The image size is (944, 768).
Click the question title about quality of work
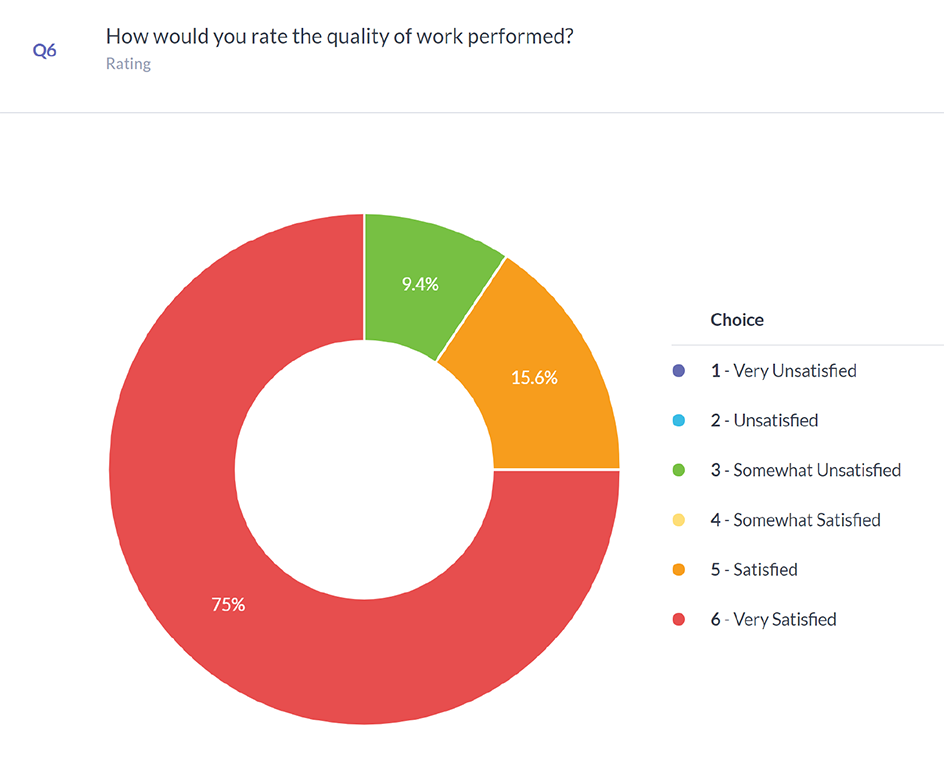coord(339,37)
